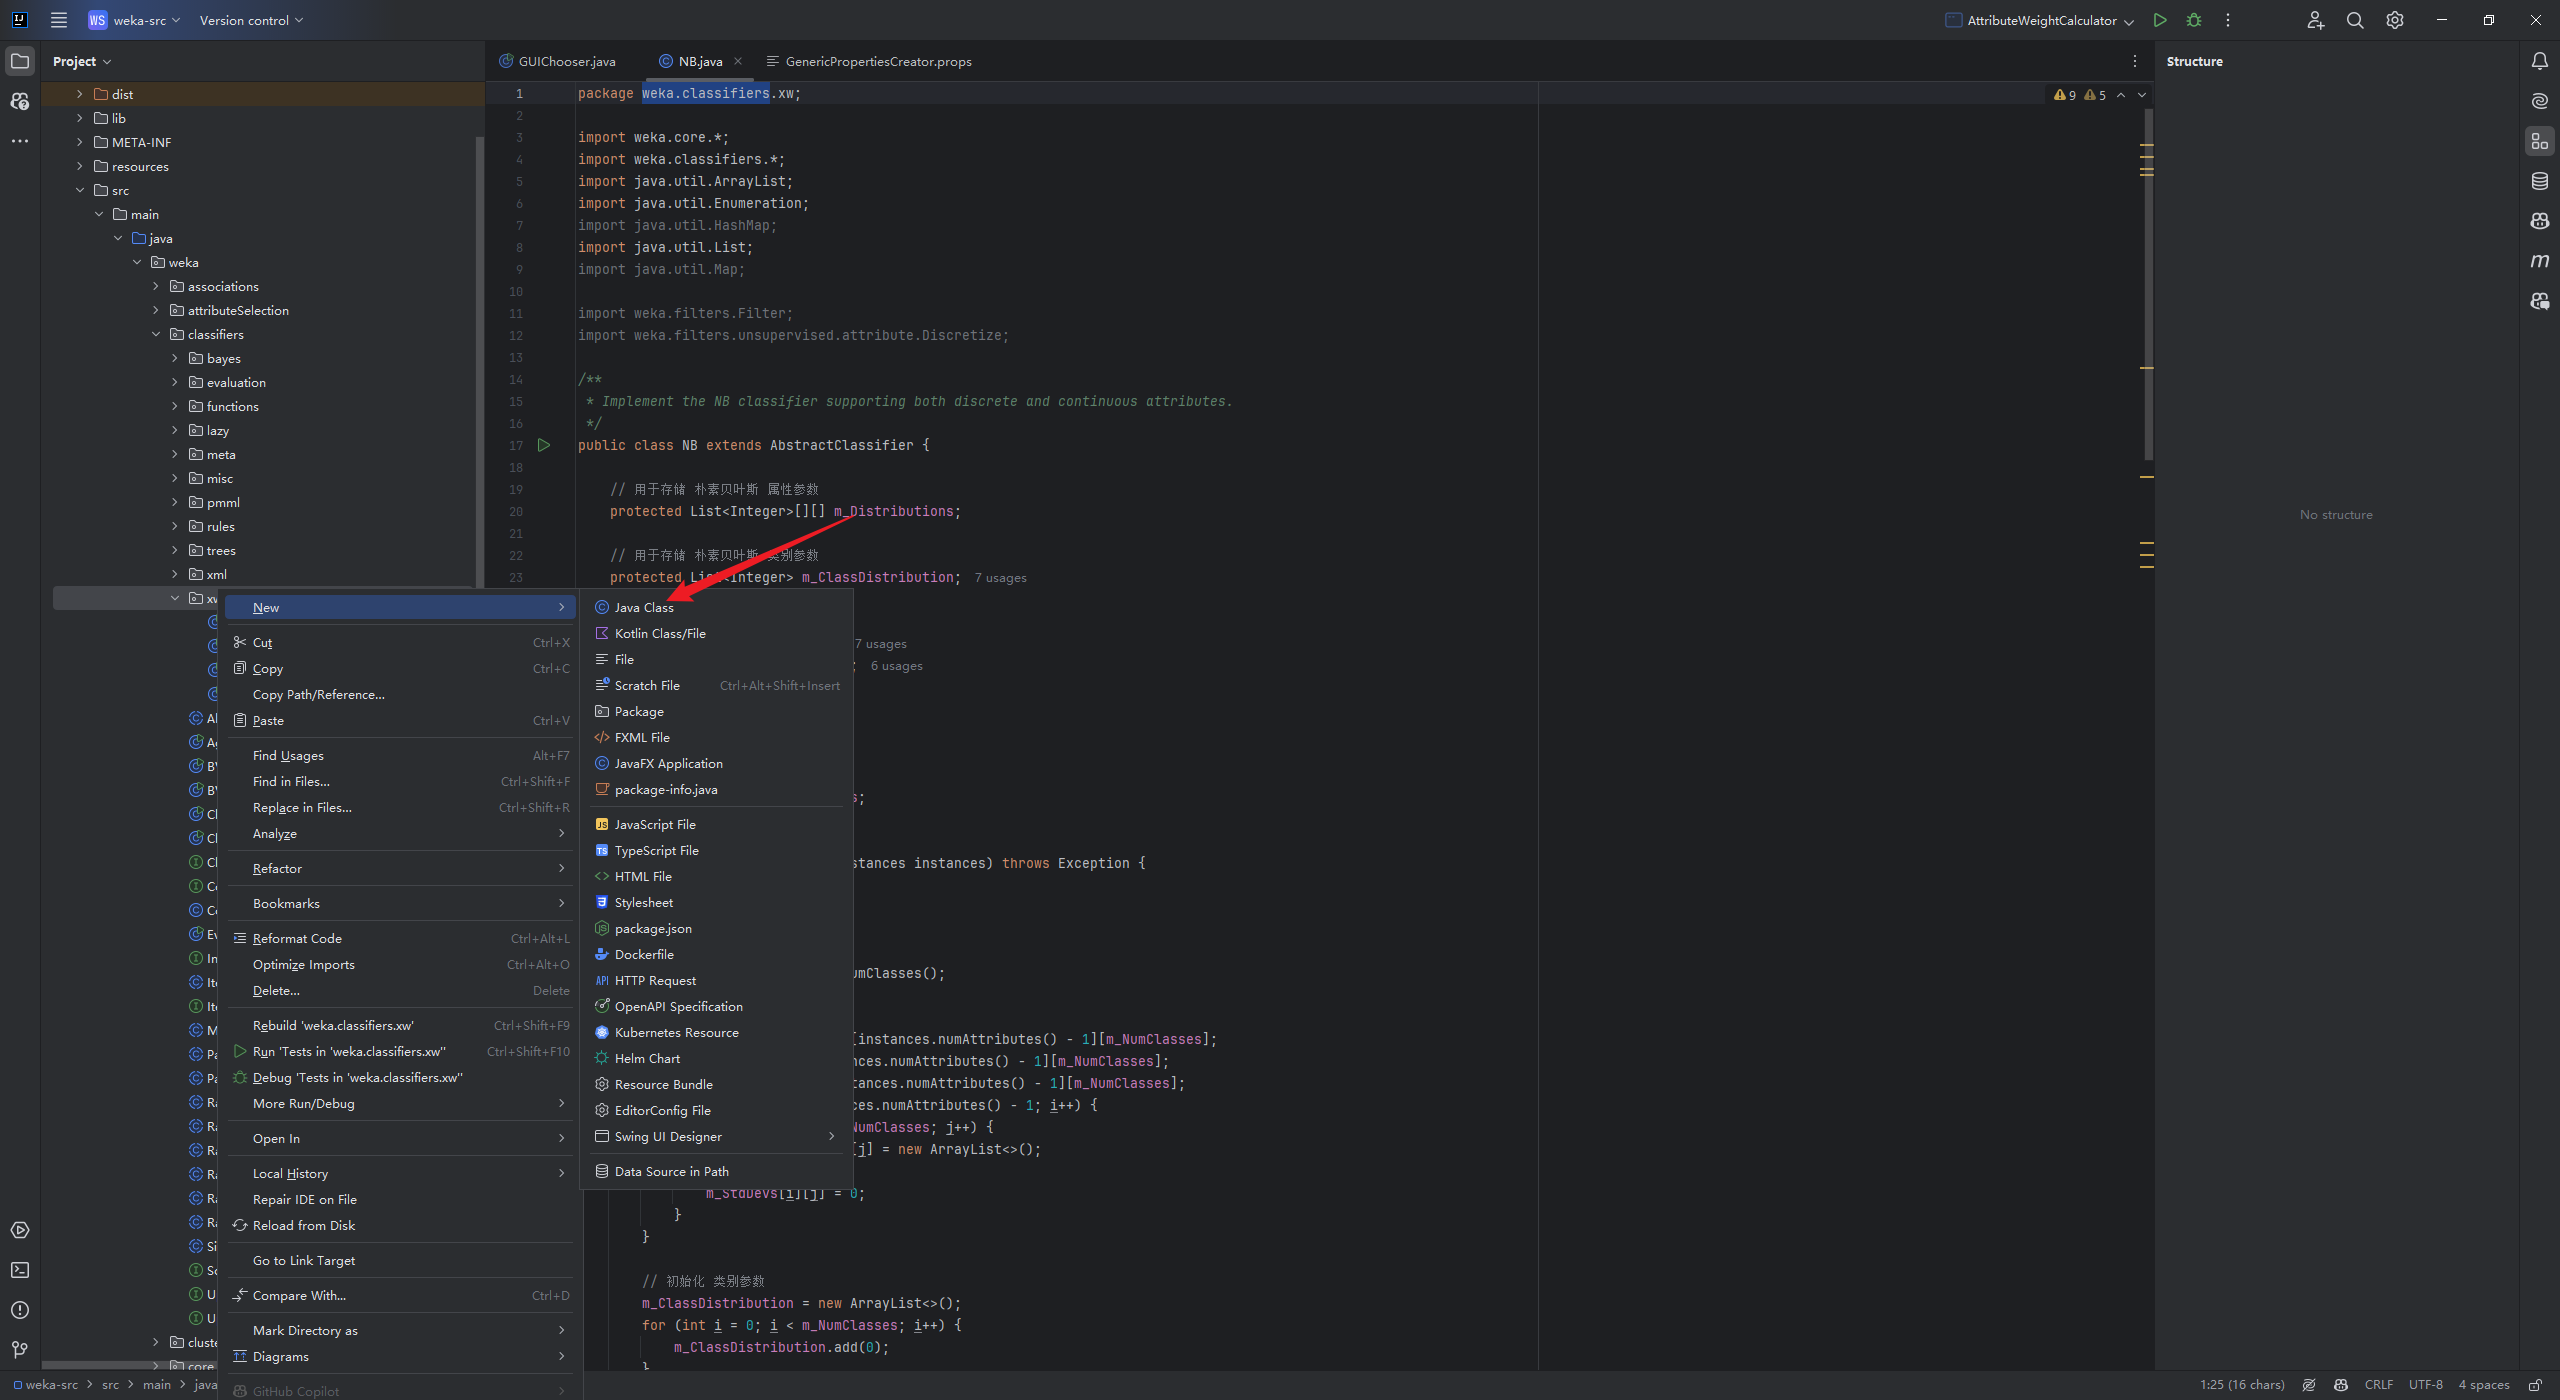Viewport: 2560px width, 1400px height.
Task: Expand the META-INF folder
Action: [80, 142]
